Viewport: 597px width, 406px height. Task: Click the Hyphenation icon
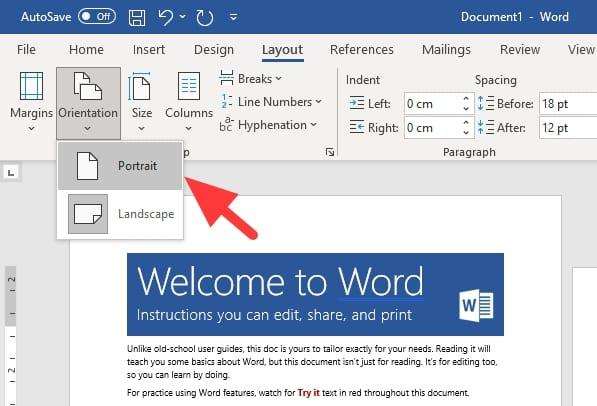pos(226,125)
